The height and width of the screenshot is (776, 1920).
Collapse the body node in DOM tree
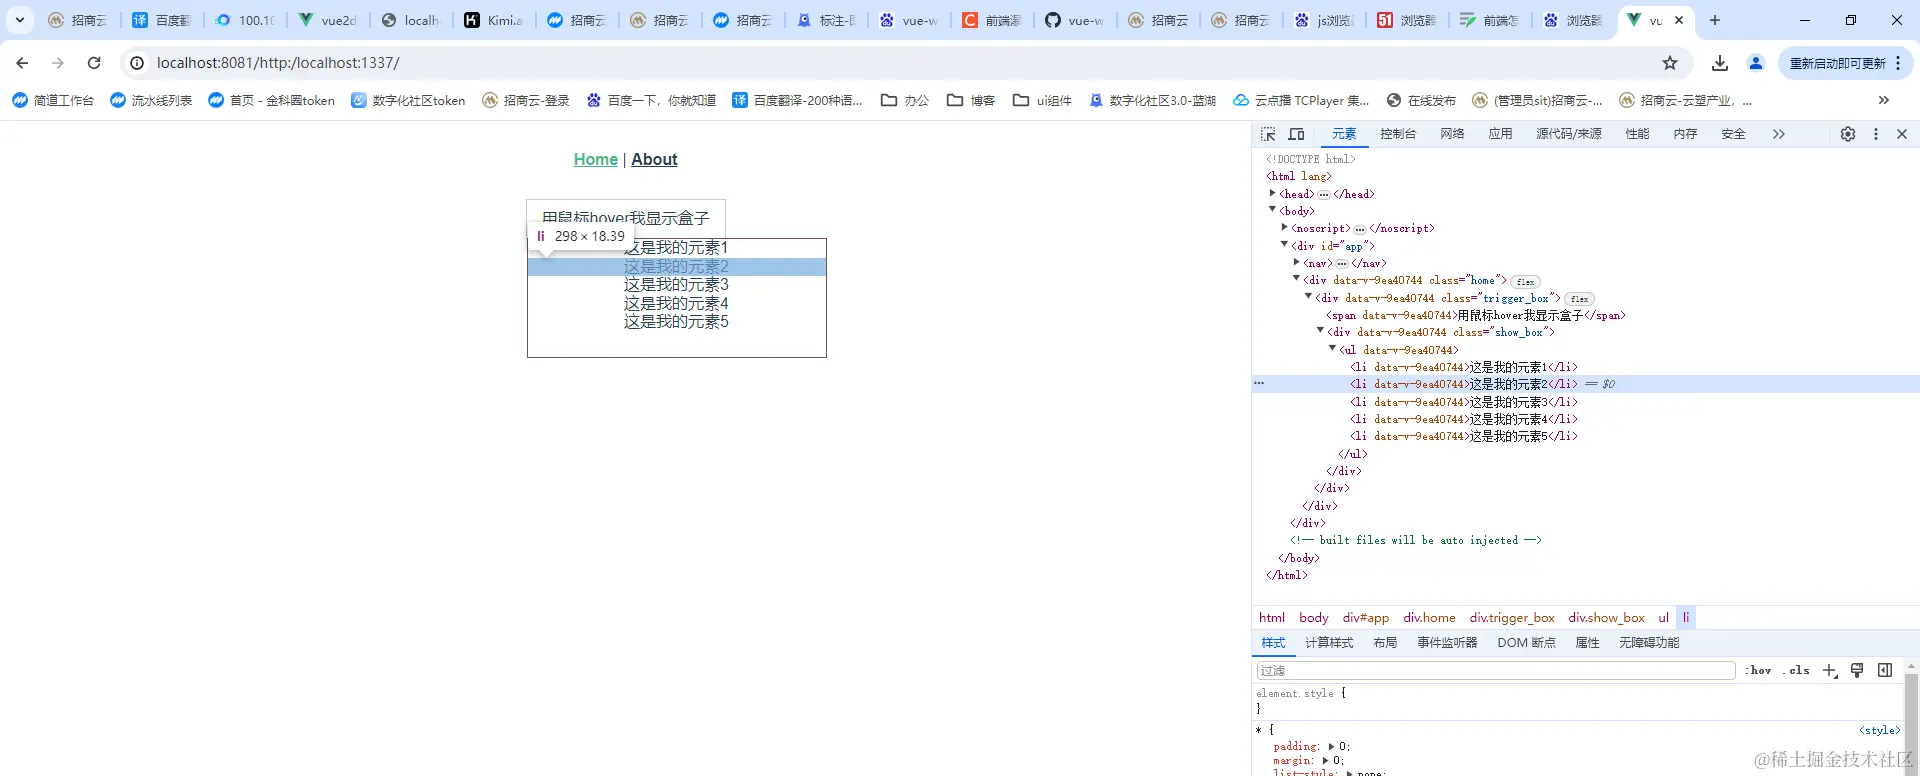coord(1272,211)
